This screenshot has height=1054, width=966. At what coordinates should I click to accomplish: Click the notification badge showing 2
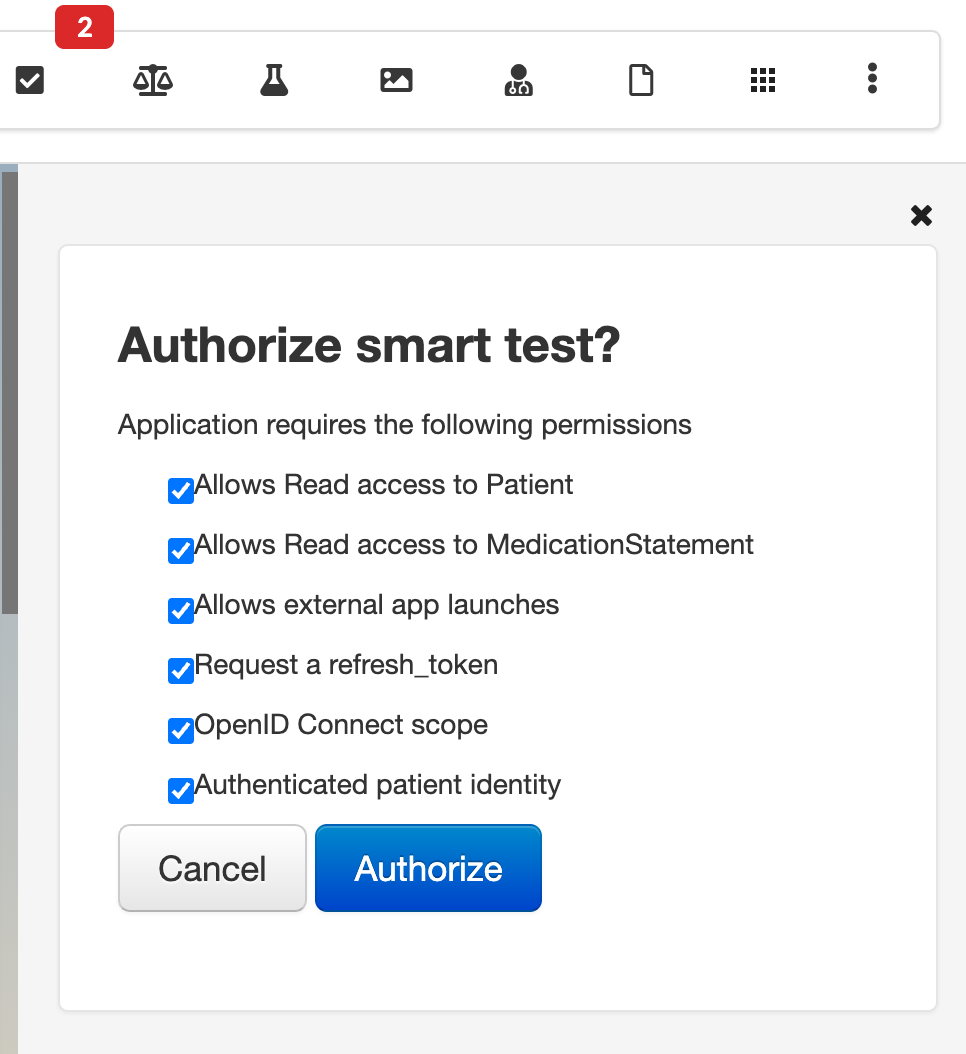(x=84, y=27)
